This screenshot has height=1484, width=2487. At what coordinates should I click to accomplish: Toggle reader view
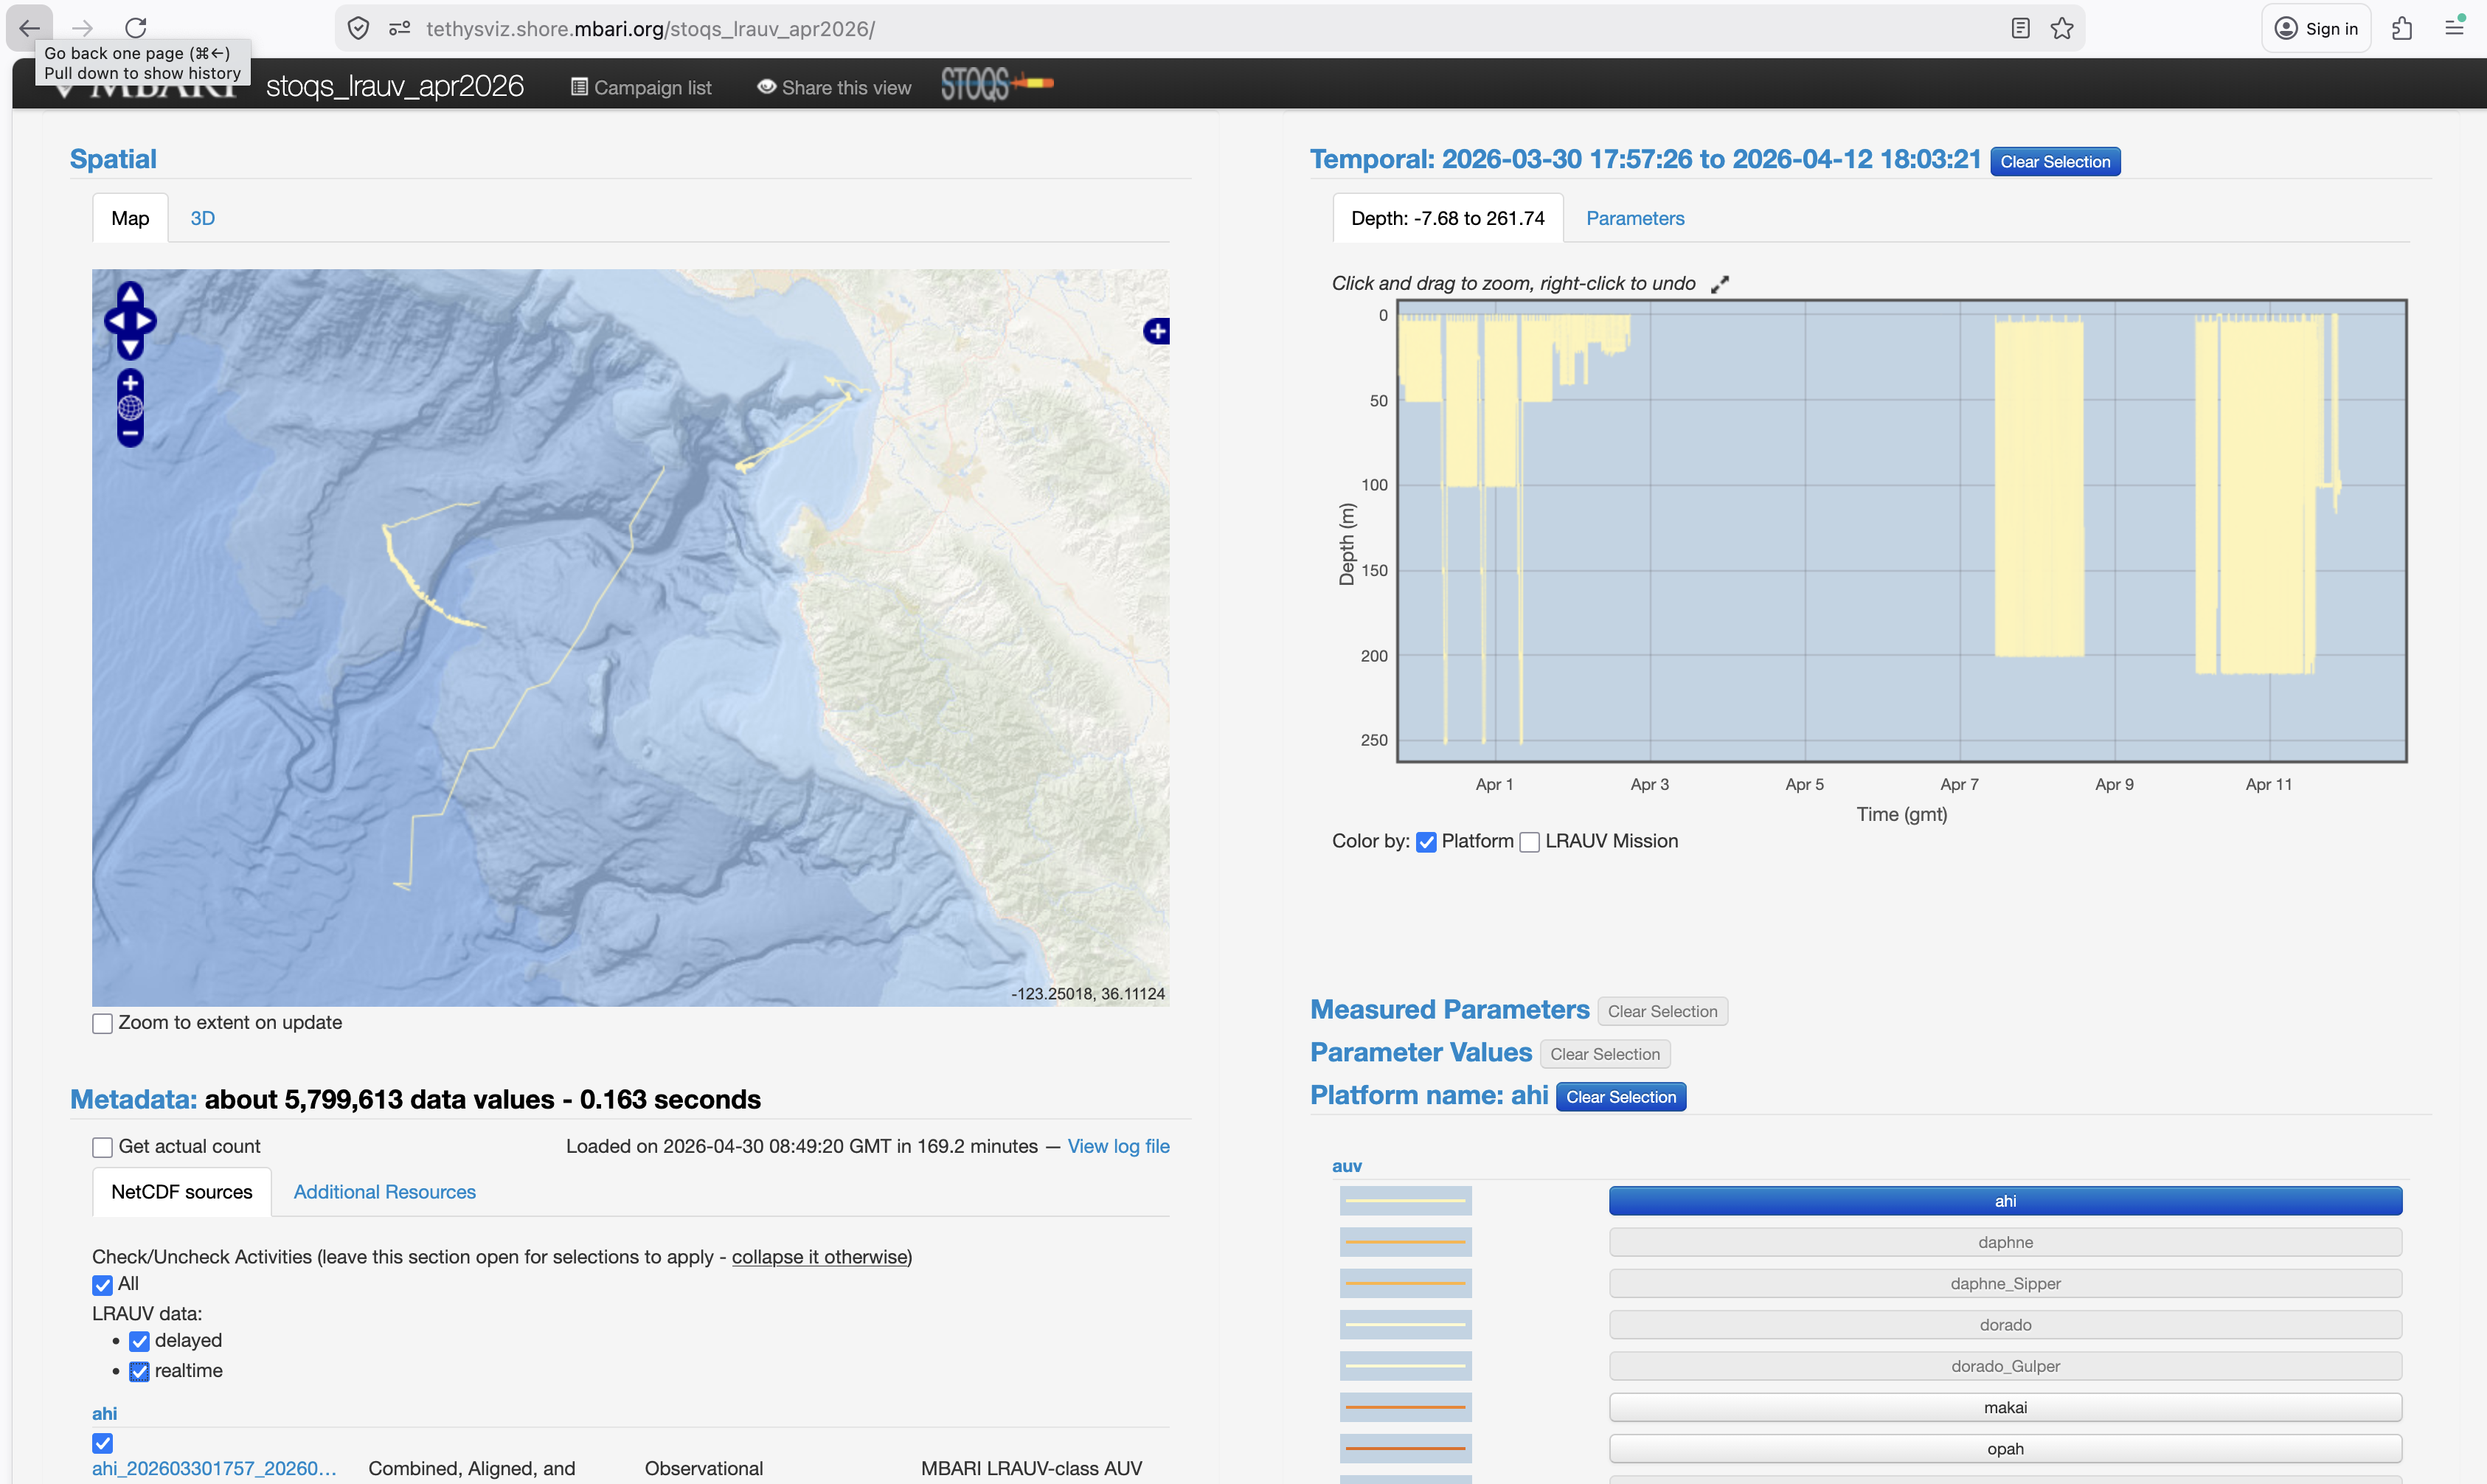click(x=2020, y=29)
